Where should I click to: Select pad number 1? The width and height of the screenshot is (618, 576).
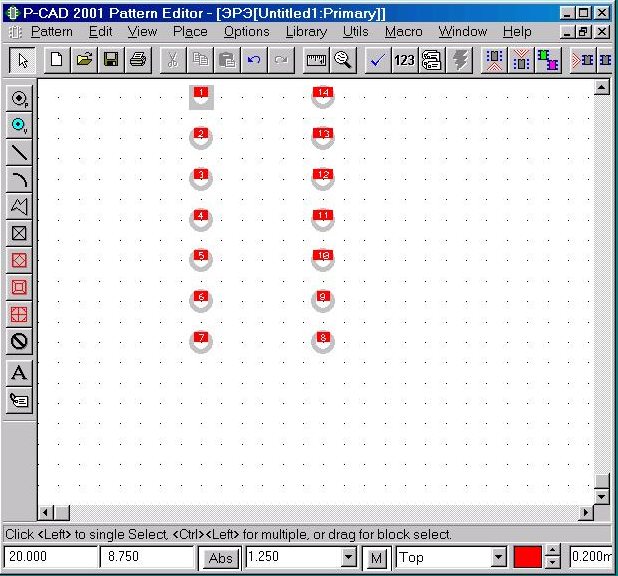(201, 97)
